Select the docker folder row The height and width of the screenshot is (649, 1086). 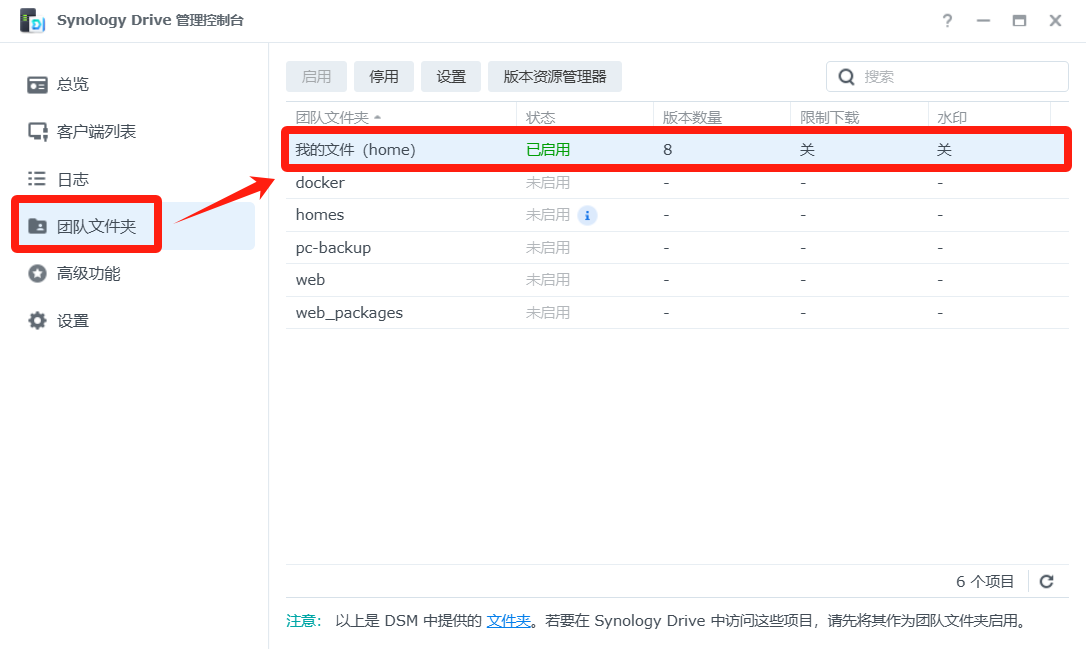click(x=400, y=183)
